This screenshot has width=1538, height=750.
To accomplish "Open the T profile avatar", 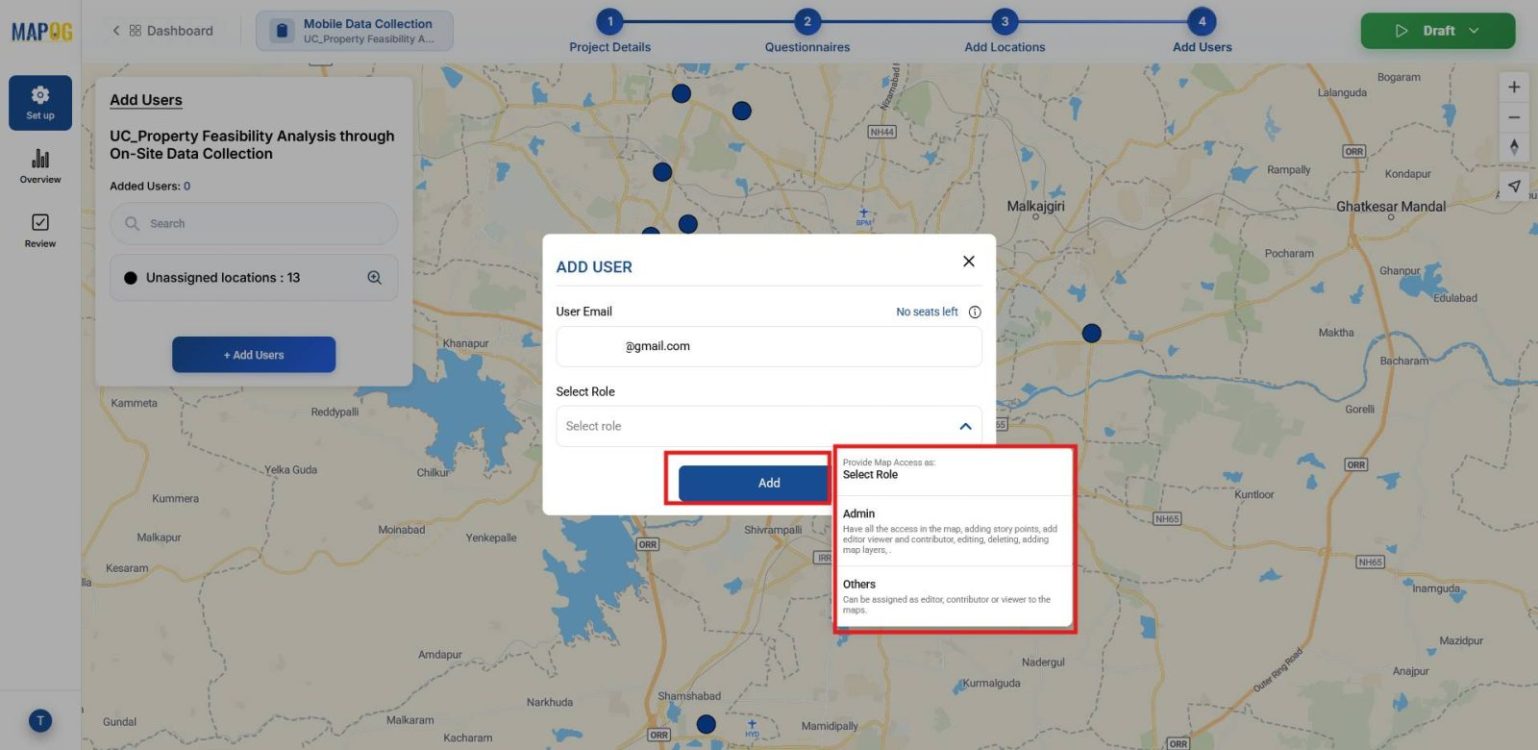I will pyautogui.click(x=38, y=720).
